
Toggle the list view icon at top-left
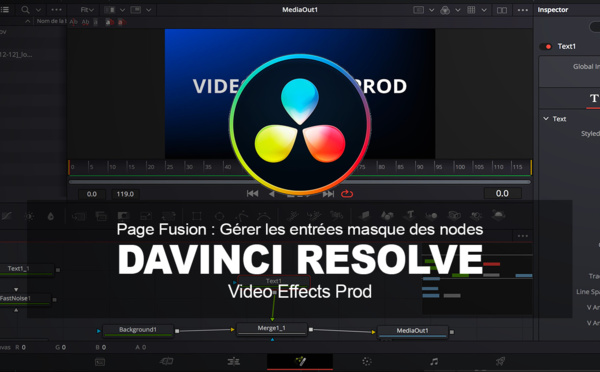point(5,10)
